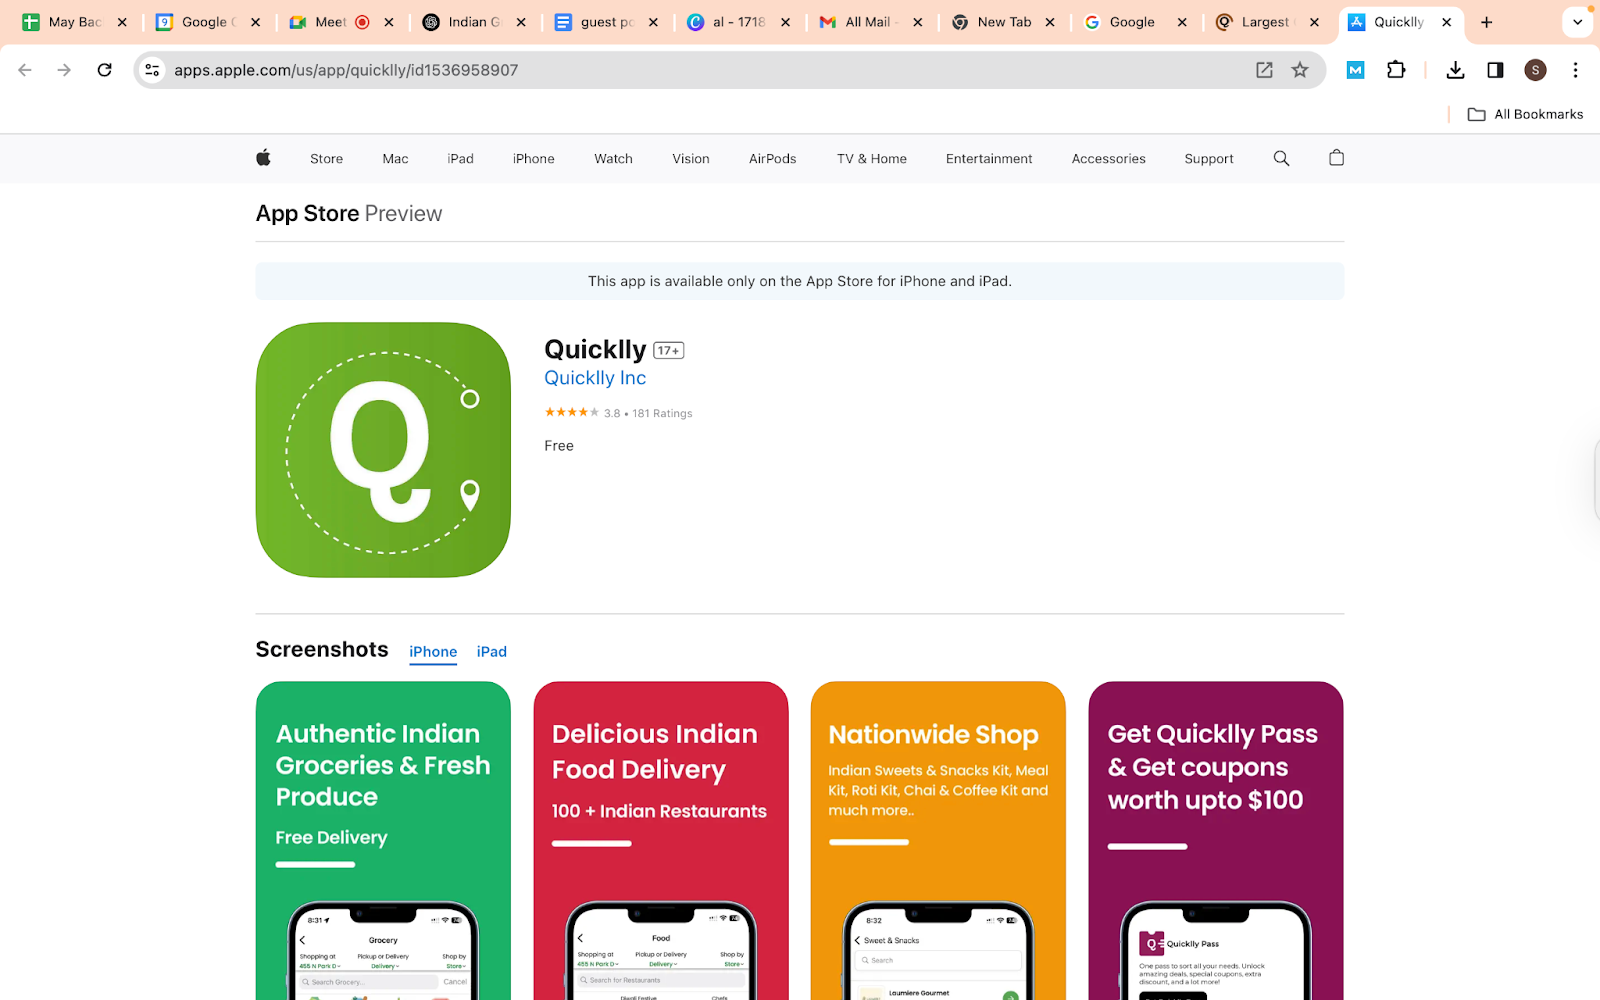Open the Quicklly Inc developer link
The height and width of the screenshot is (1000, 1600).
[x=595, y=378]
